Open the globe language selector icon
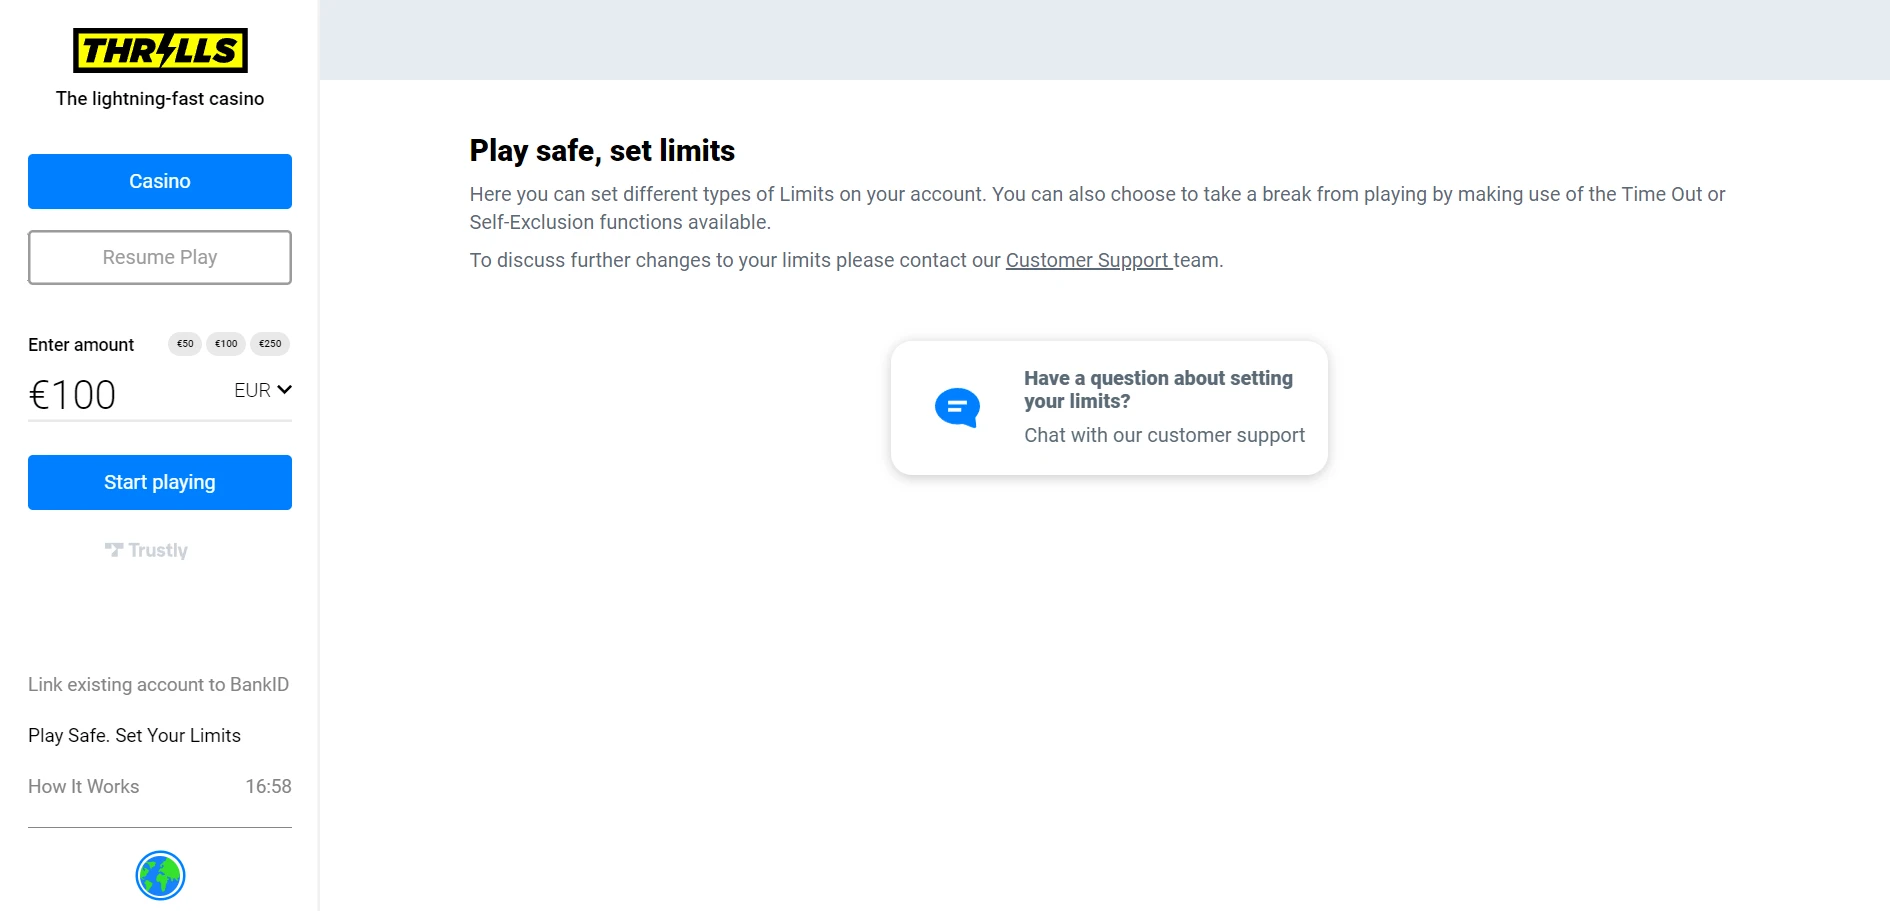The width and height of the screenshot is (1890, 911). 160,876
